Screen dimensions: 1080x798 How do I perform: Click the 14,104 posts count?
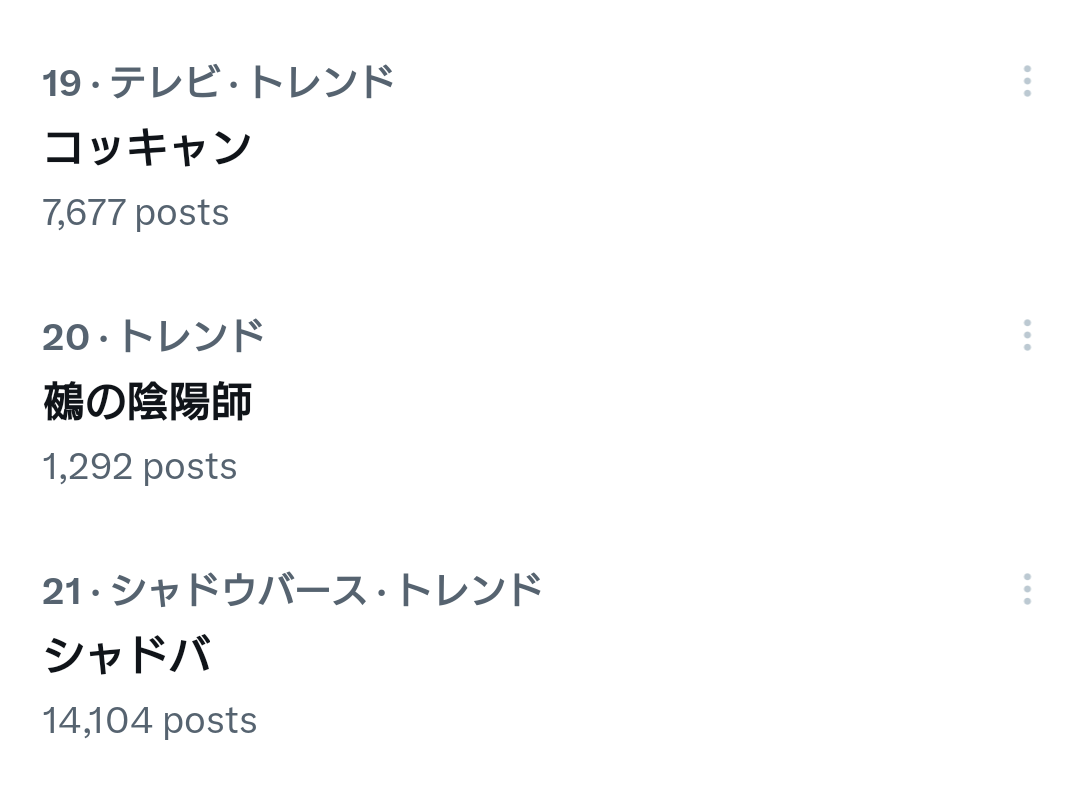pos(150,721)
